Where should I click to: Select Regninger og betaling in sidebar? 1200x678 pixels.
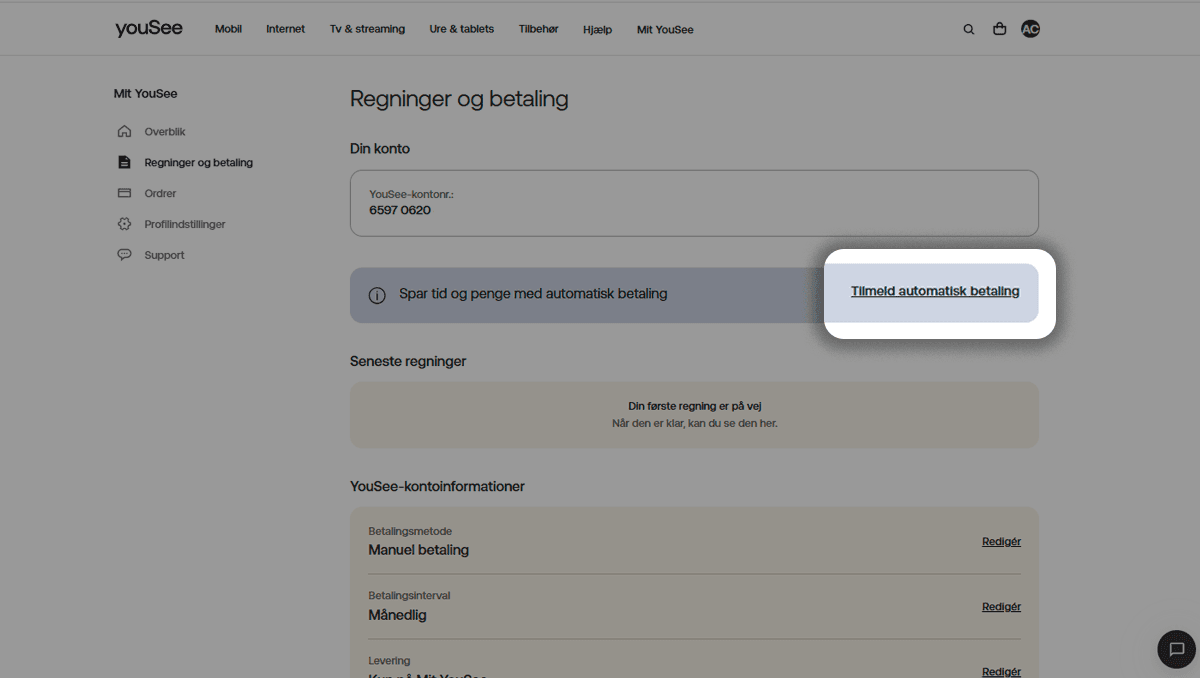[198, 162]
